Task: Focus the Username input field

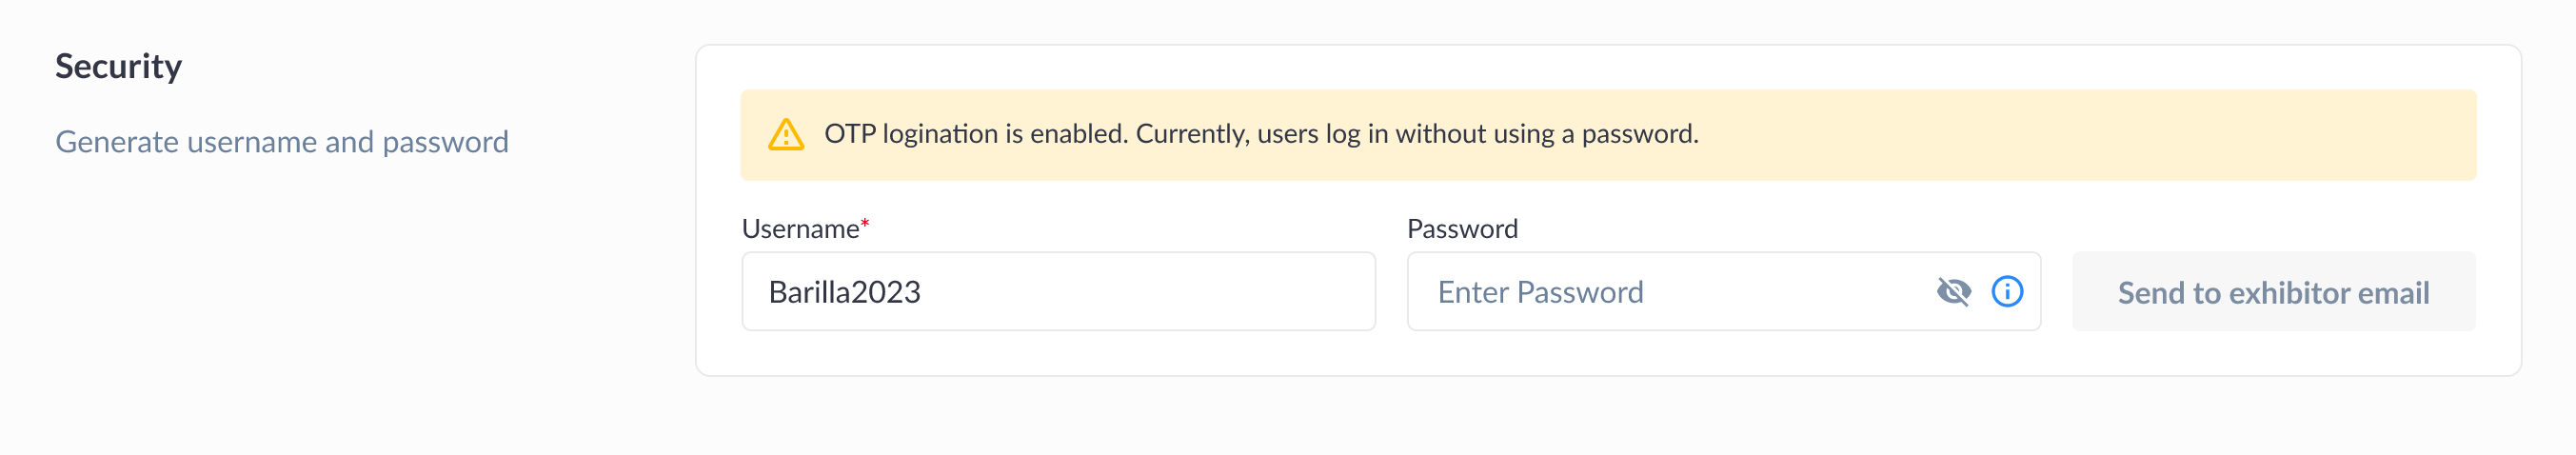Action: click(1058, 292)
